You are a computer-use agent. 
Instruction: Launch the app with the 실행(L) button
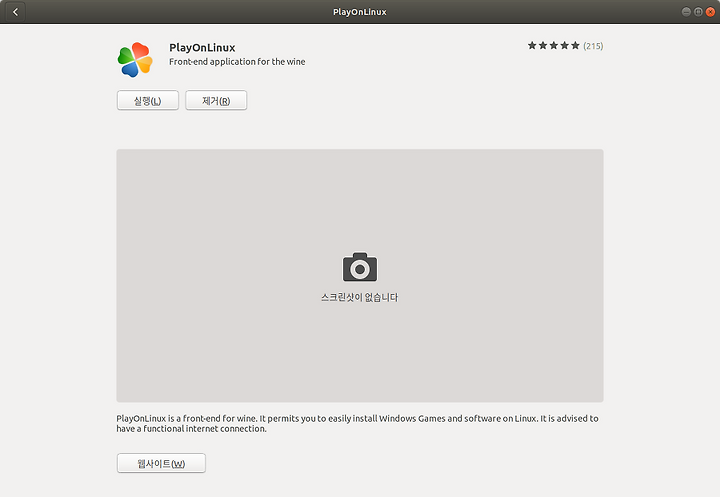(x=147, y=100)
